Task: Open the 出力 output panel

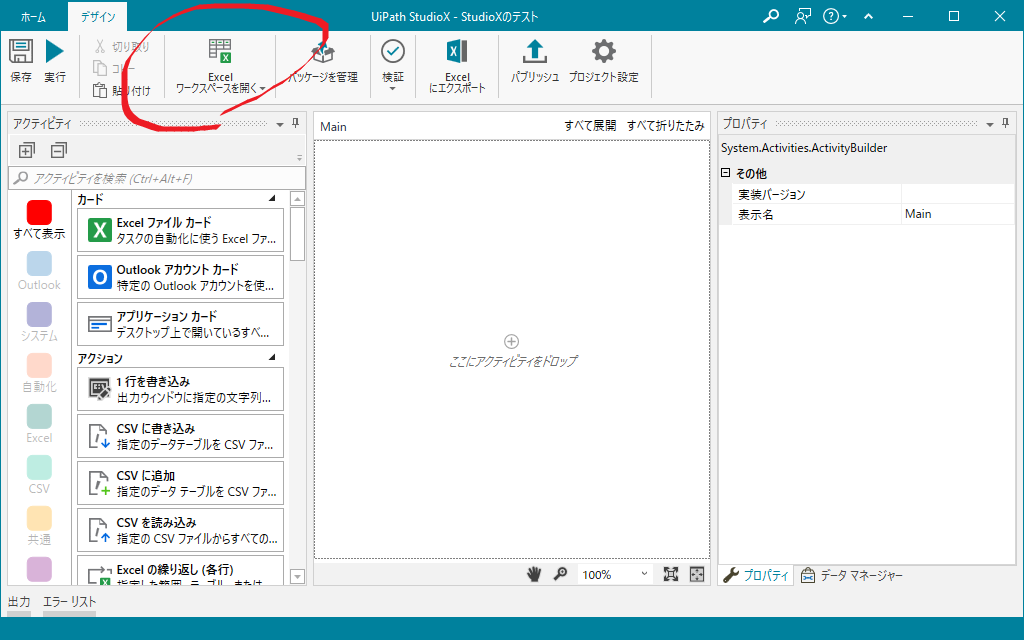Action: pyautogui.click(x=19, y=601)
